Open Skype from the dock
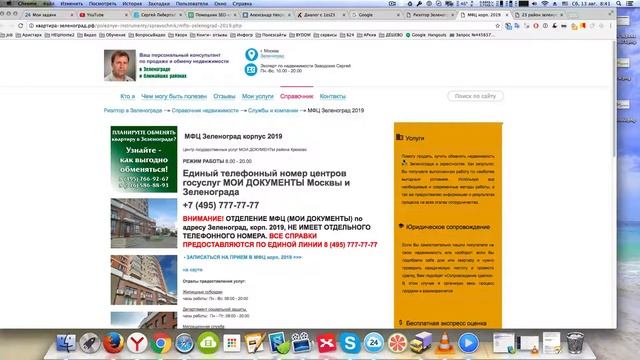The image size is (640, 360). [350, 343]
